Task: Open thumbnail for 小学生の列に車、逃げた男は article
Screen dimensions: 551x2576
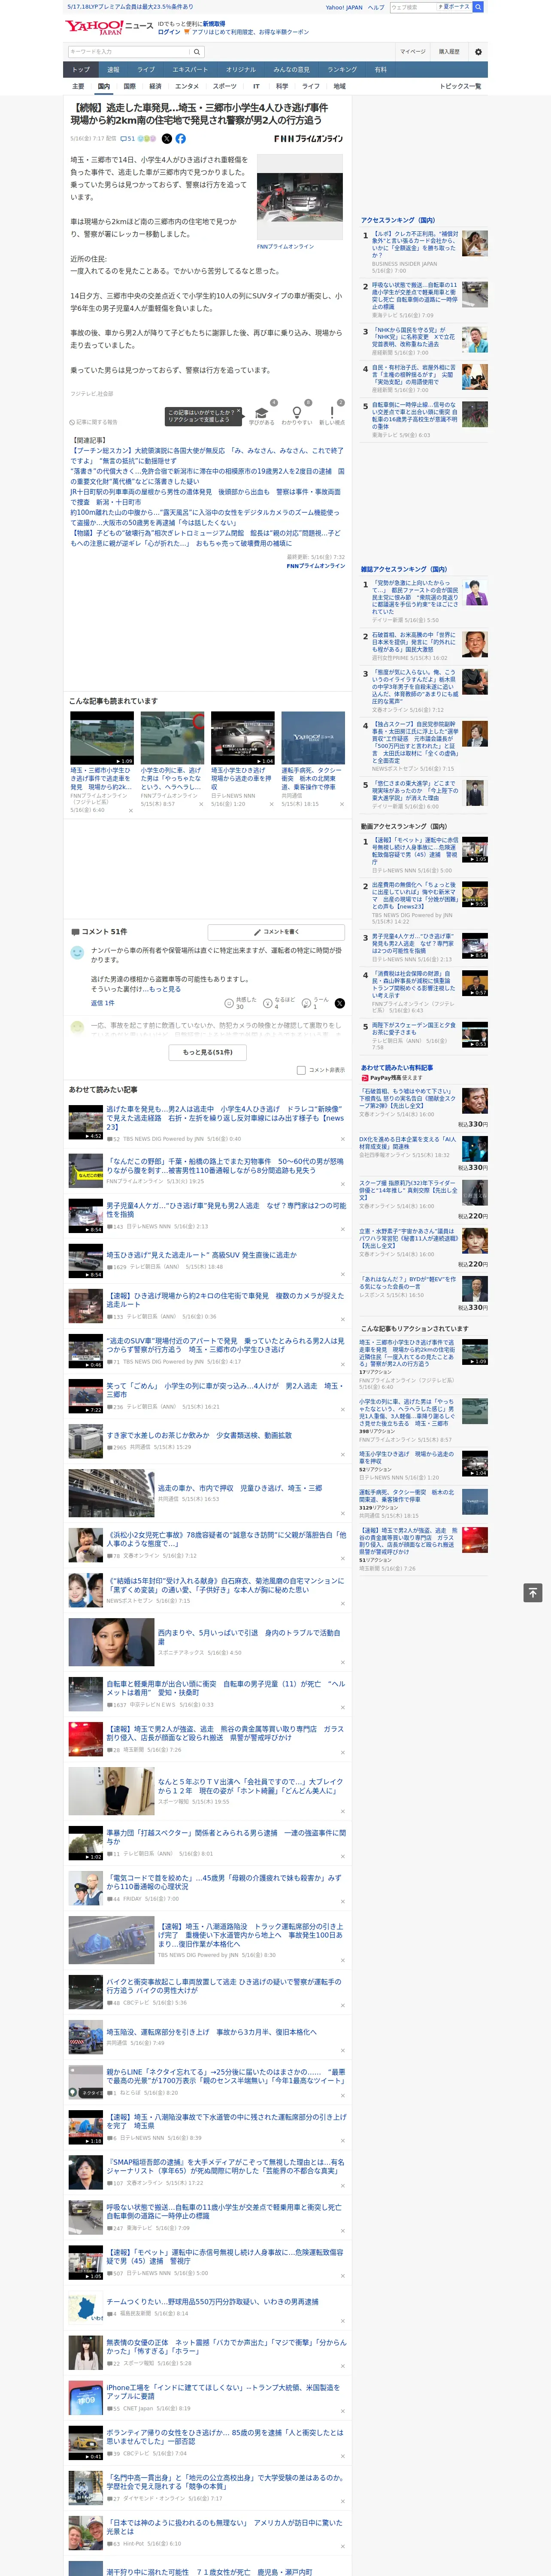Action: [172, 738]
